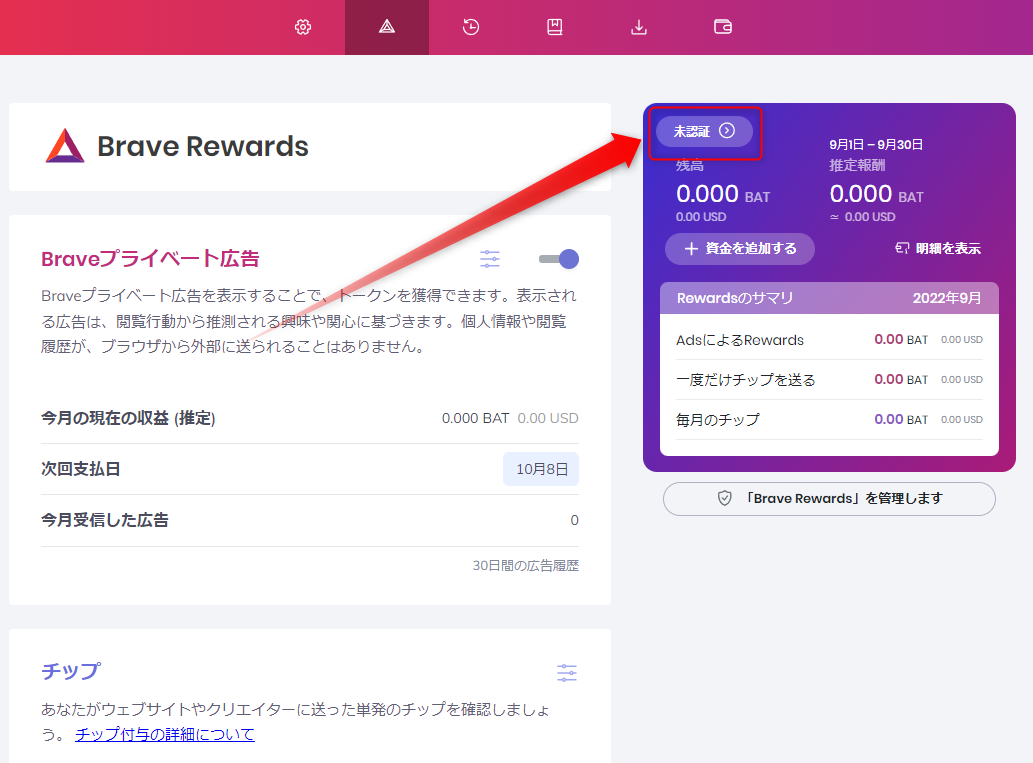
Task: Open the チップ付与の詳細について link
Action: (x=165, y=735)
